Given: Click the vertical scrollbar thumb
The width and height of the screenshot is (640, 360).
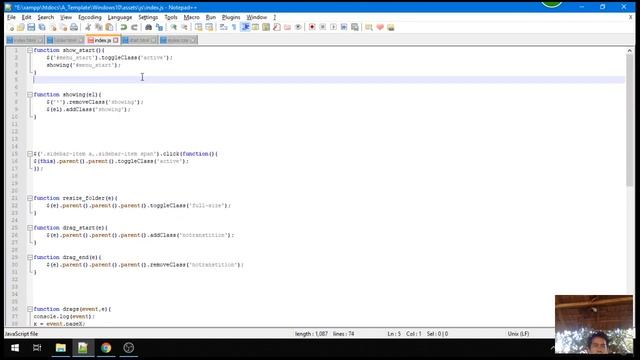Looking at the screenshot, I should click(x=629, y=120).
